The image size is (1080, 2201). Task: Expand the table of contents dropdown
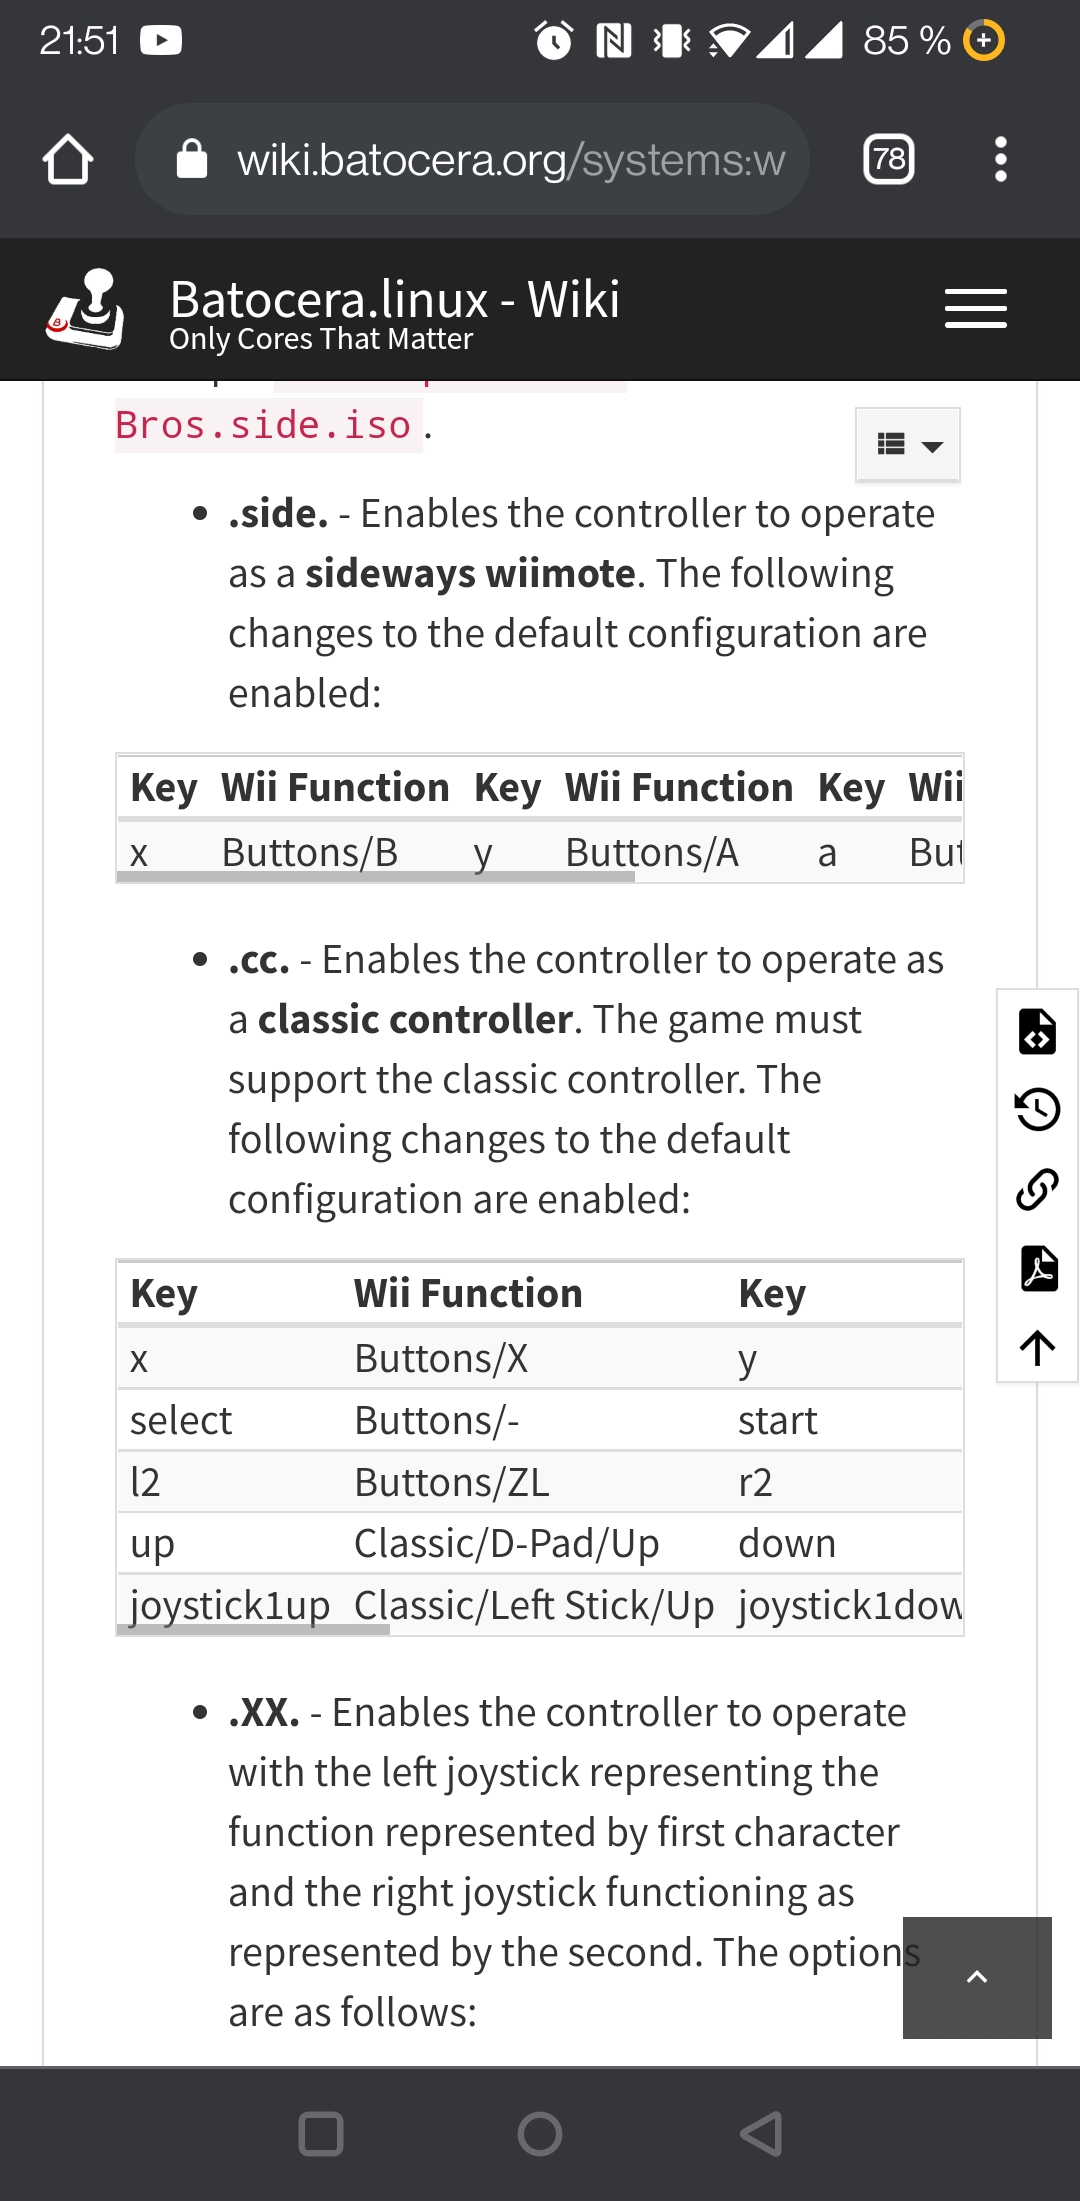click(908, 445)
